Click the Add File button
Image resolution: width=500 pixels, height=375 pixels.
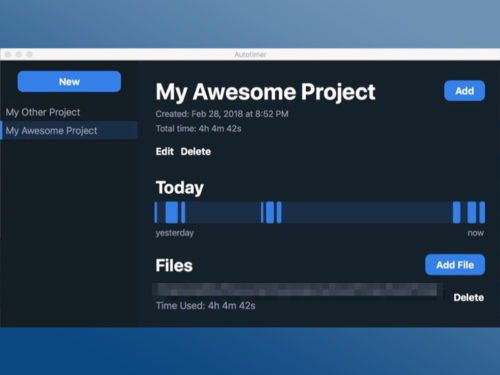tap(455, 265)
